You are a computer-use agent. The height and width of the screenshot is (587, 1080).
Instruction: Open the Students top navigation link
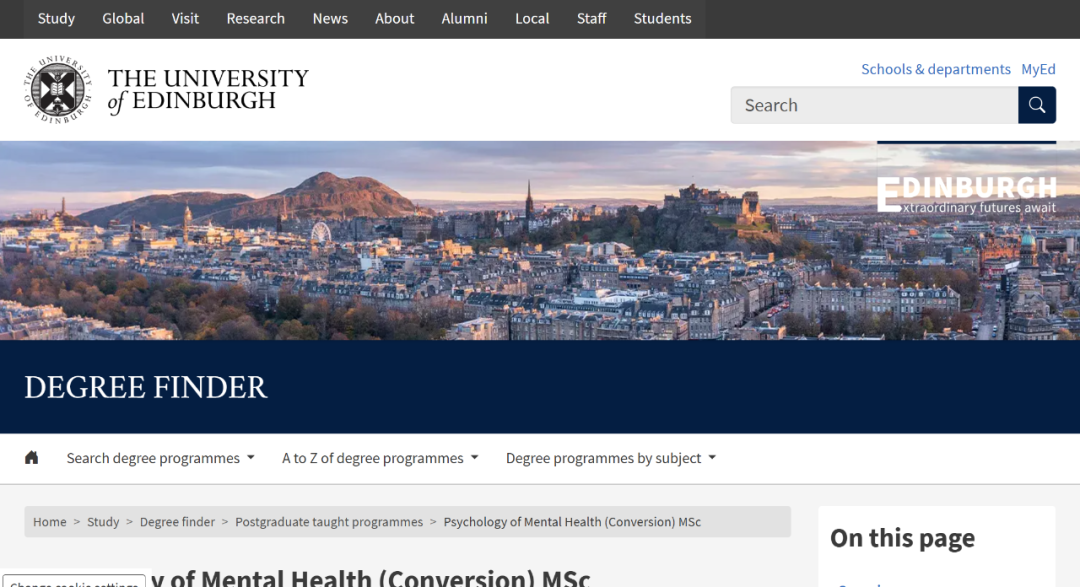pos(662,18)
